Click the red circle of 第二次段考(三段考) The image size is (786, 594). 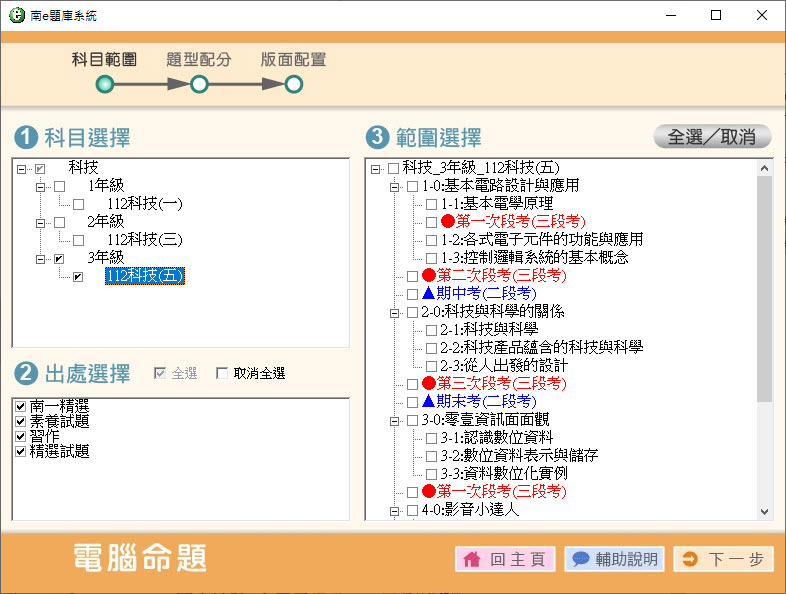(x=428, y=275)
